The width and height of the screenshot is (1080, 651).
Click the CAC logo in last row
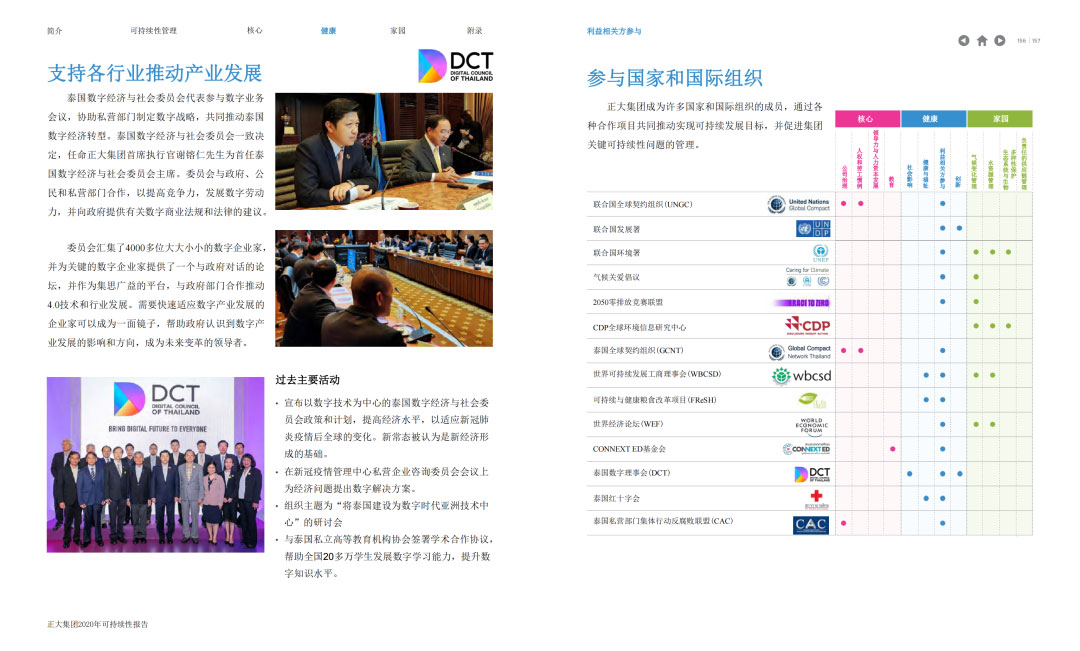pos(810,524)
